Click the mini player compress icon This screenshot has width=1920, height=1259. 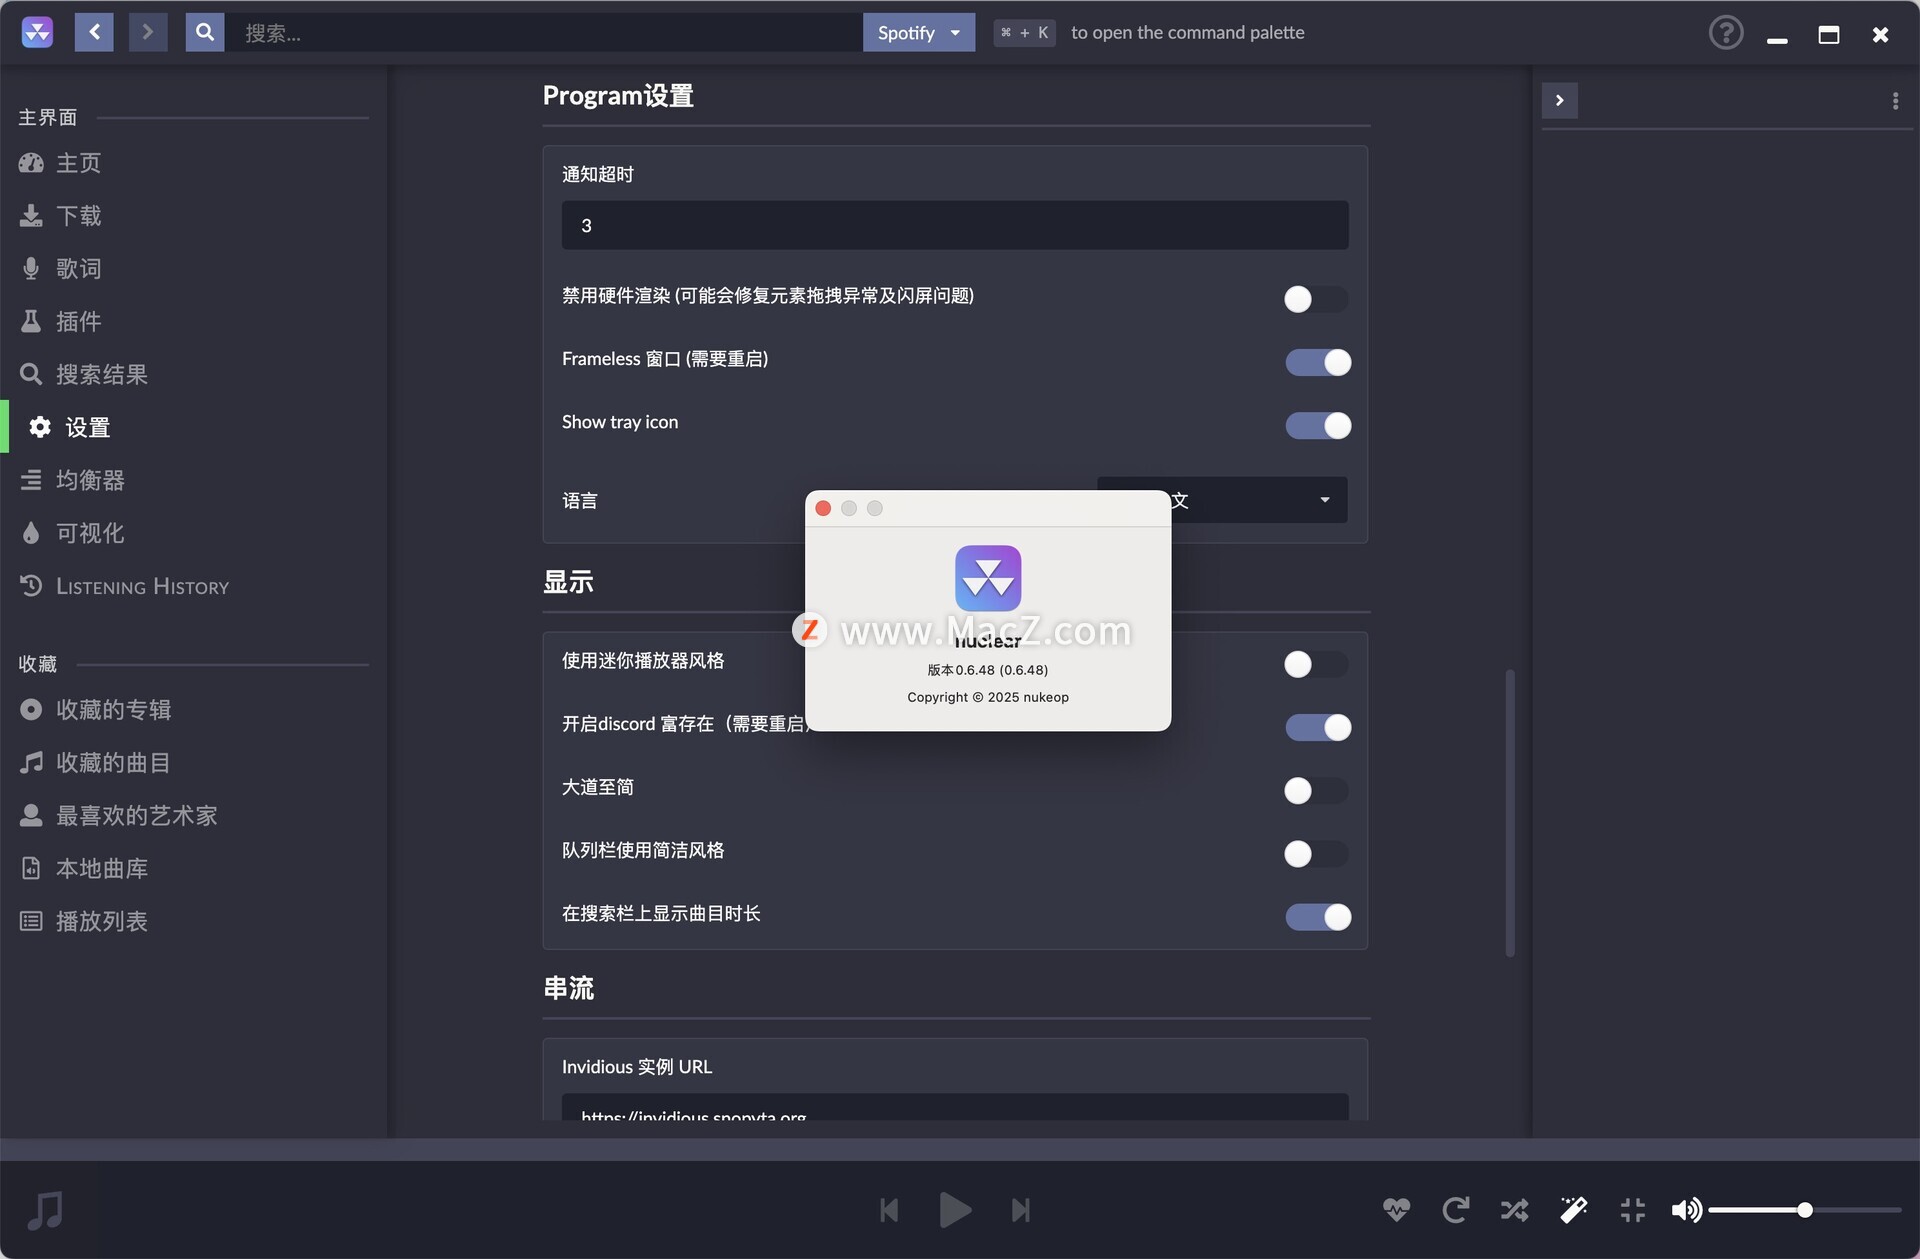tap(1632, 1211)
